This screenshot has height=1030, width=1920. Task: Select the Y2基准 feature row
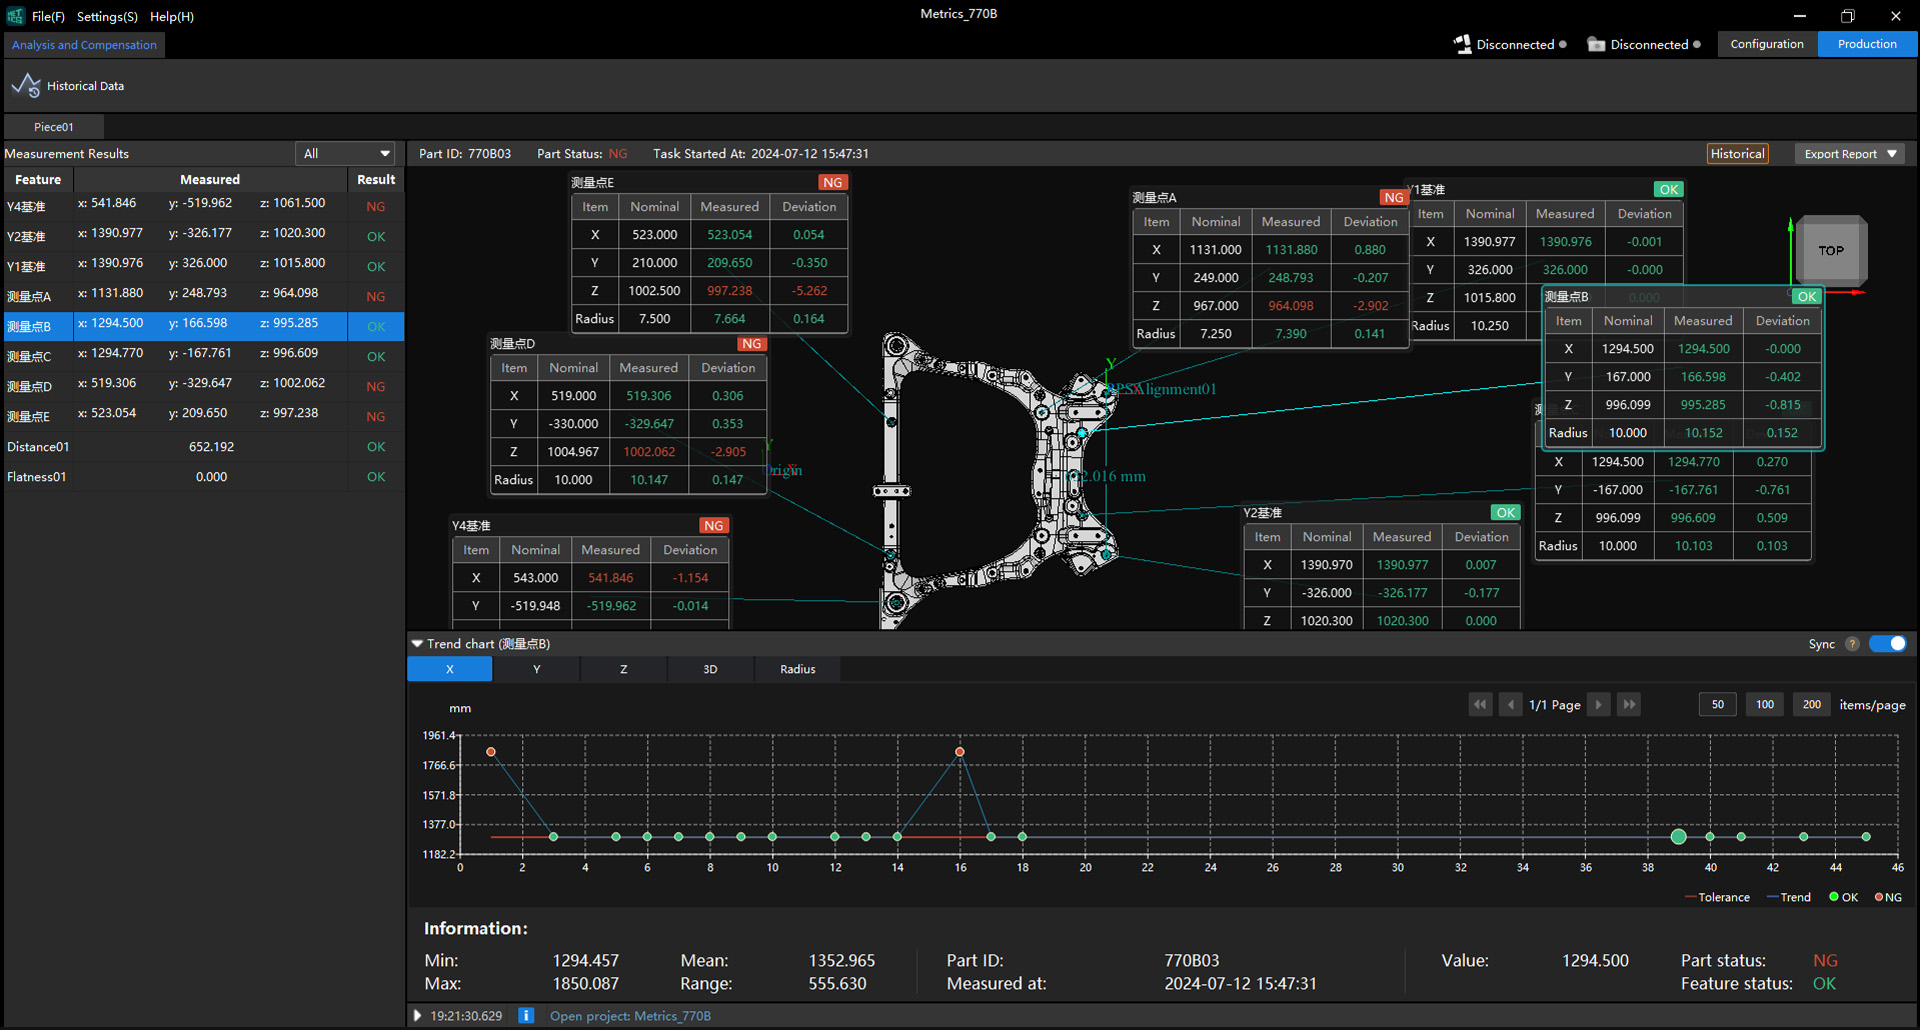pyautogui.click(x=203, y=236)
